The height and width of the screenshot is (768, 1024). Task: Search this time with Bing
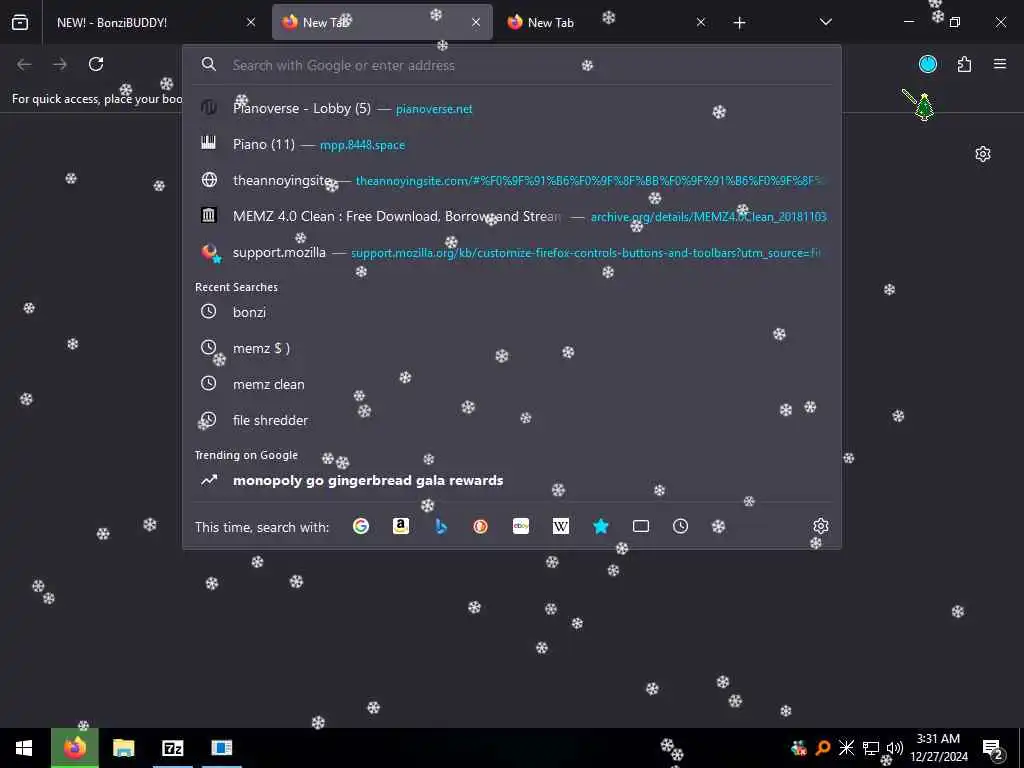[441, 526]
